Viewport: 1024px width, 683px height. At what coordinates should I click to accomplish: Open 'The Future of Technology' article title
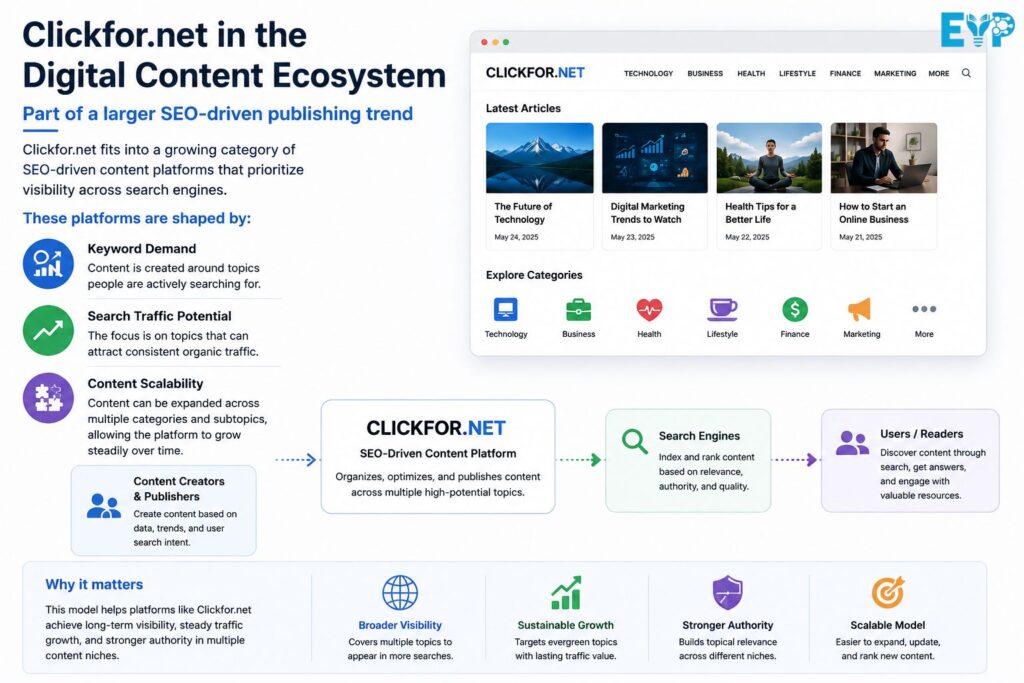tap(523, 213)
